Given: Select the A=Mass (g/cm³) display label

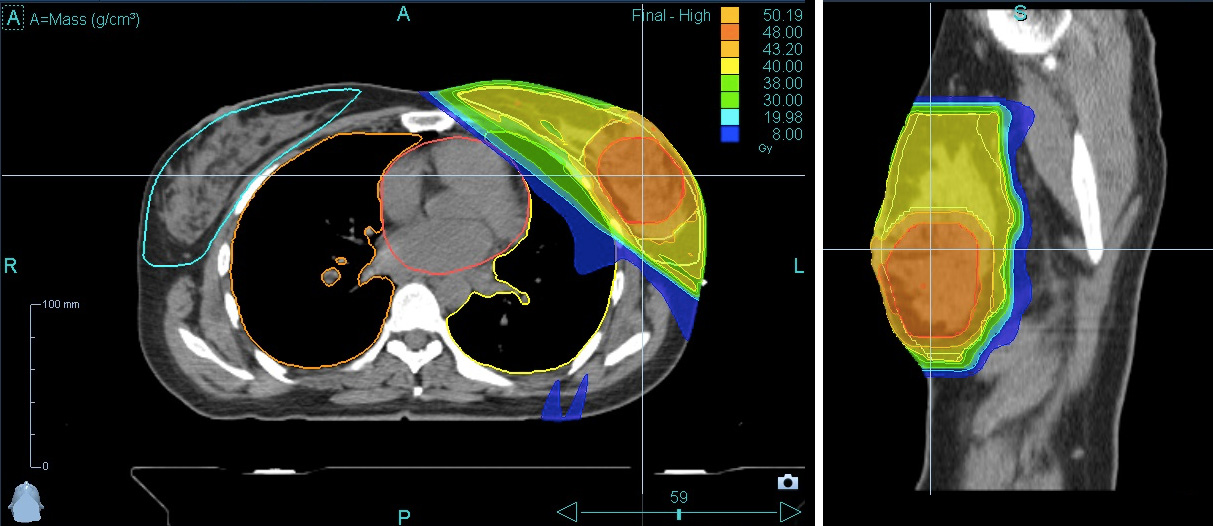Looking at the screenshot, I should tap(86, 19).
